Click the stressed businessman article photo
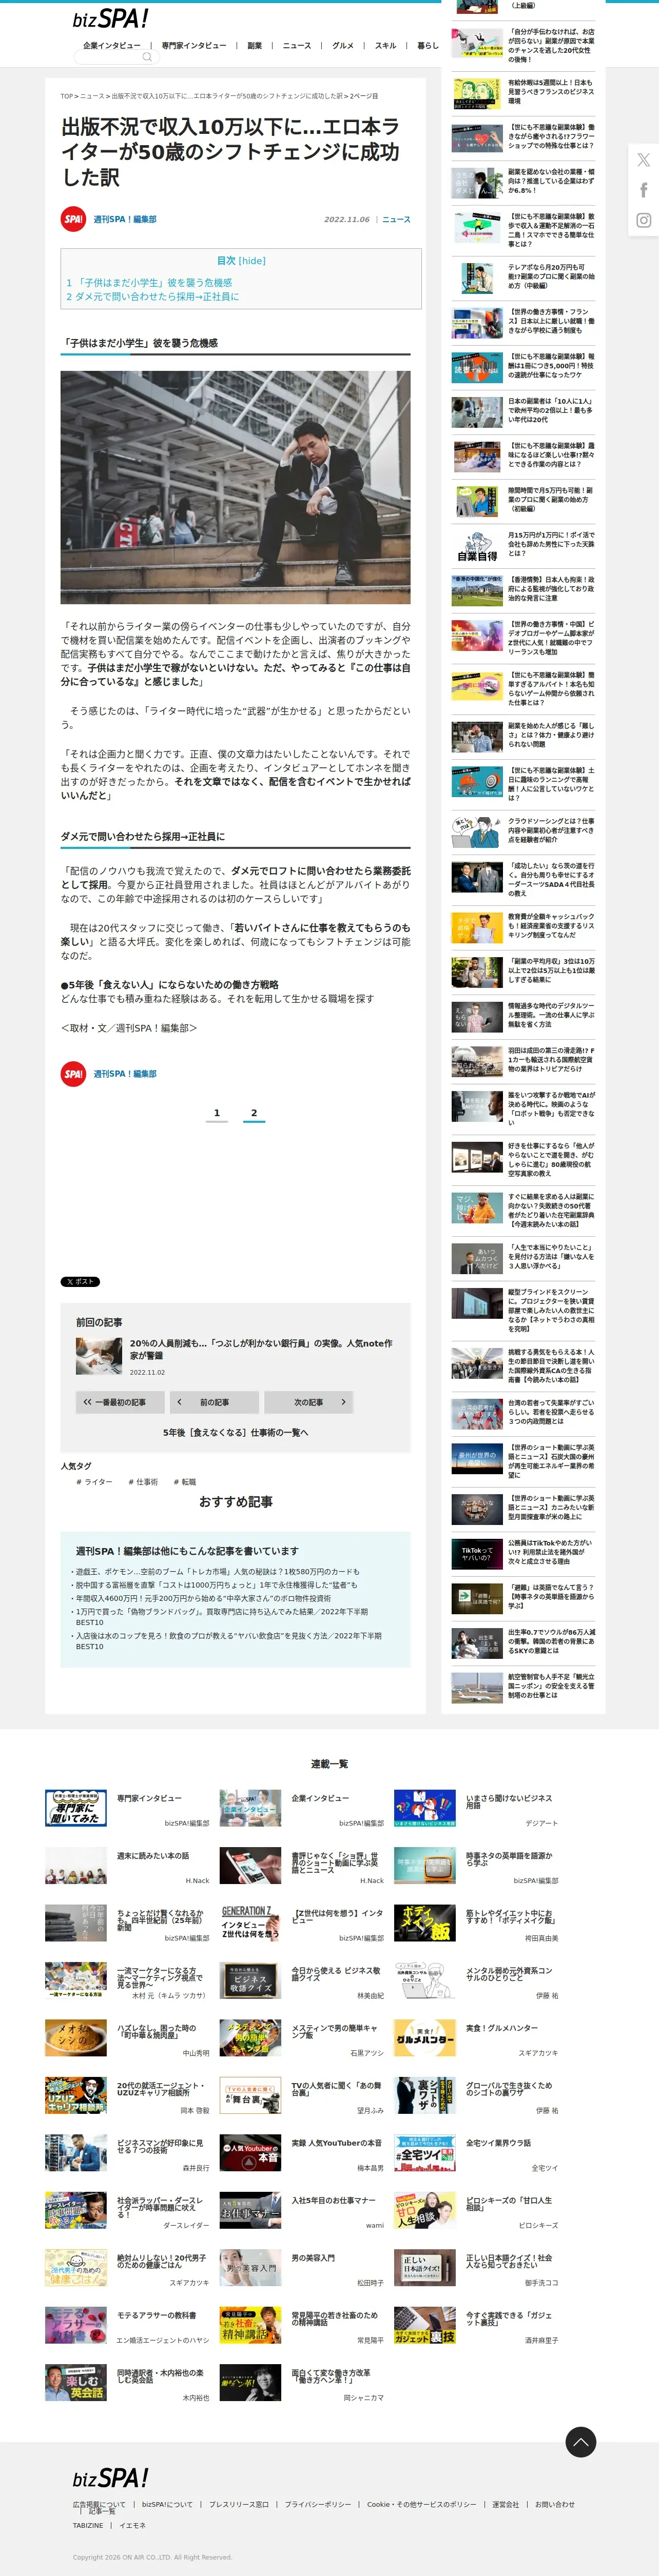659x2576 pixels. [235, 487]
